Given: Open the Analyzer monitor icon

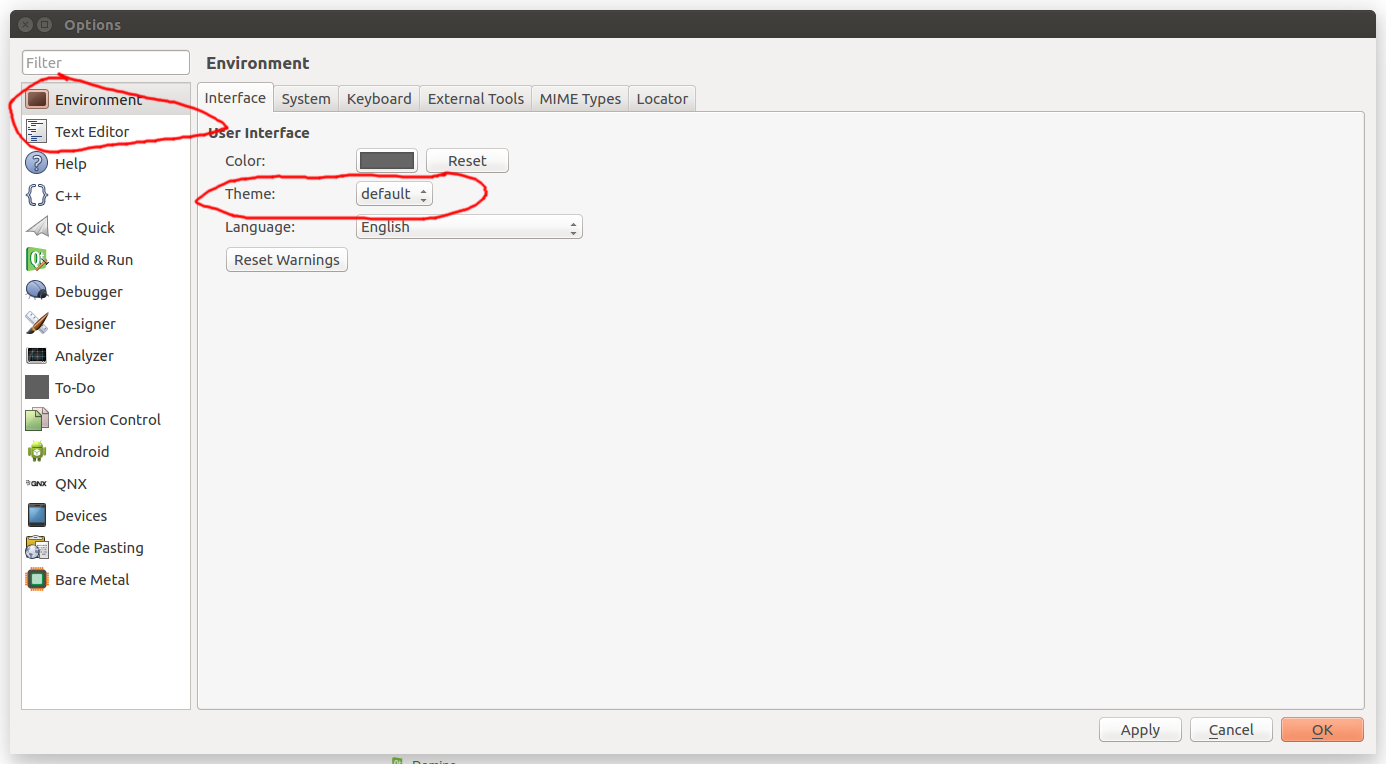Looking at the screenshot, I should pos(37,356).
